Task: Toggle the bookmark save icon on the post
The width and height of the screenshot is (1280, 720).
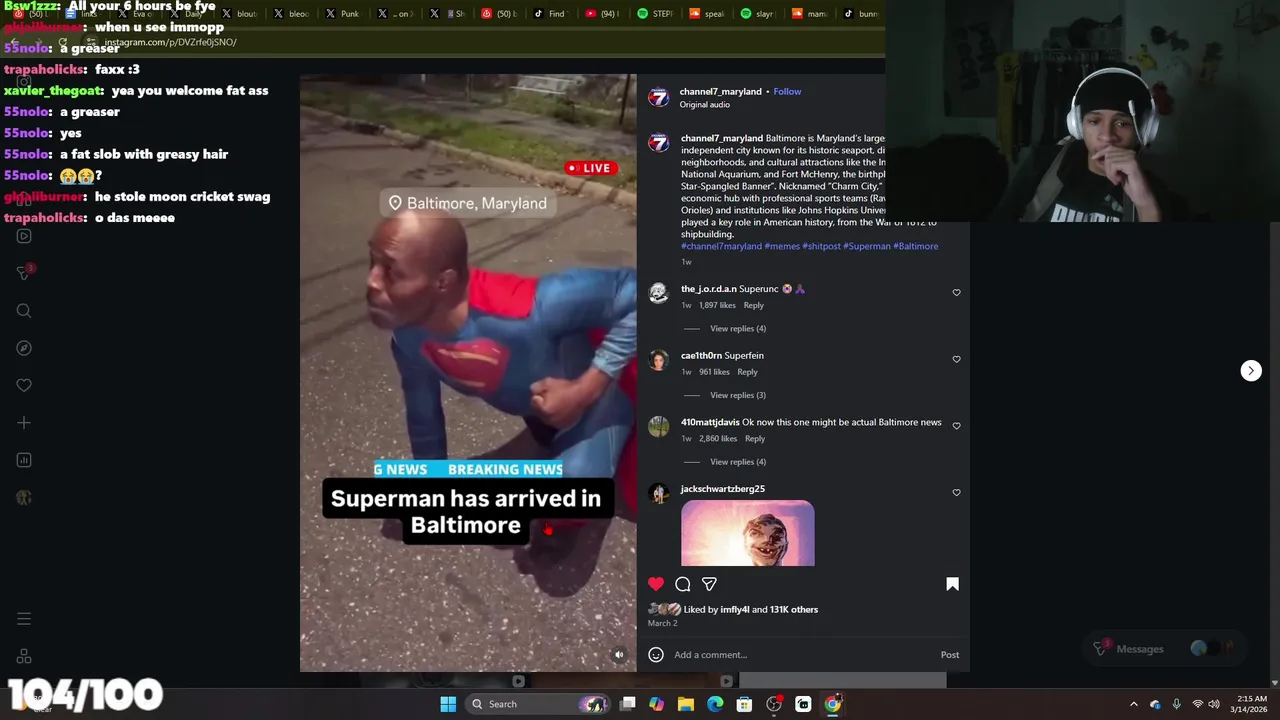Action: (952, 584)
